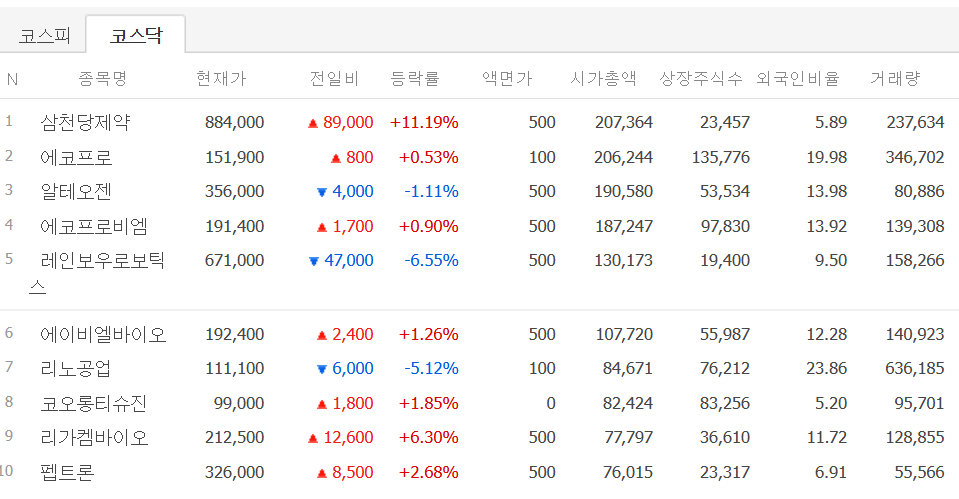Click the listed shares value 135,776
The height and width of the screenshot is (499, 959).
click(720, 157)
